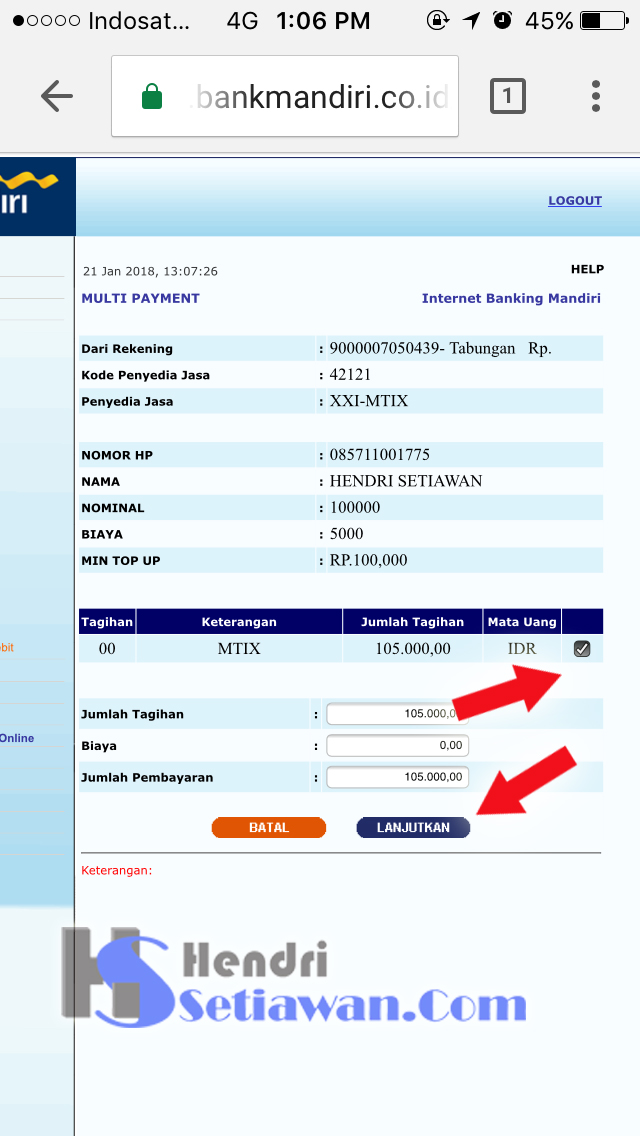
Task: Select the XXI-MTIX provider name
Action: tap(369, 401)
